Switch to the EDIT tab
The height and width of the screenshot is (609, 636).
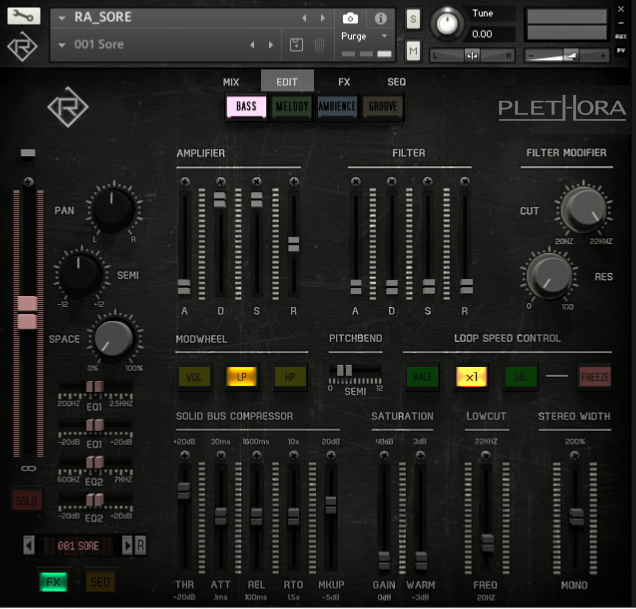point(287,82)
